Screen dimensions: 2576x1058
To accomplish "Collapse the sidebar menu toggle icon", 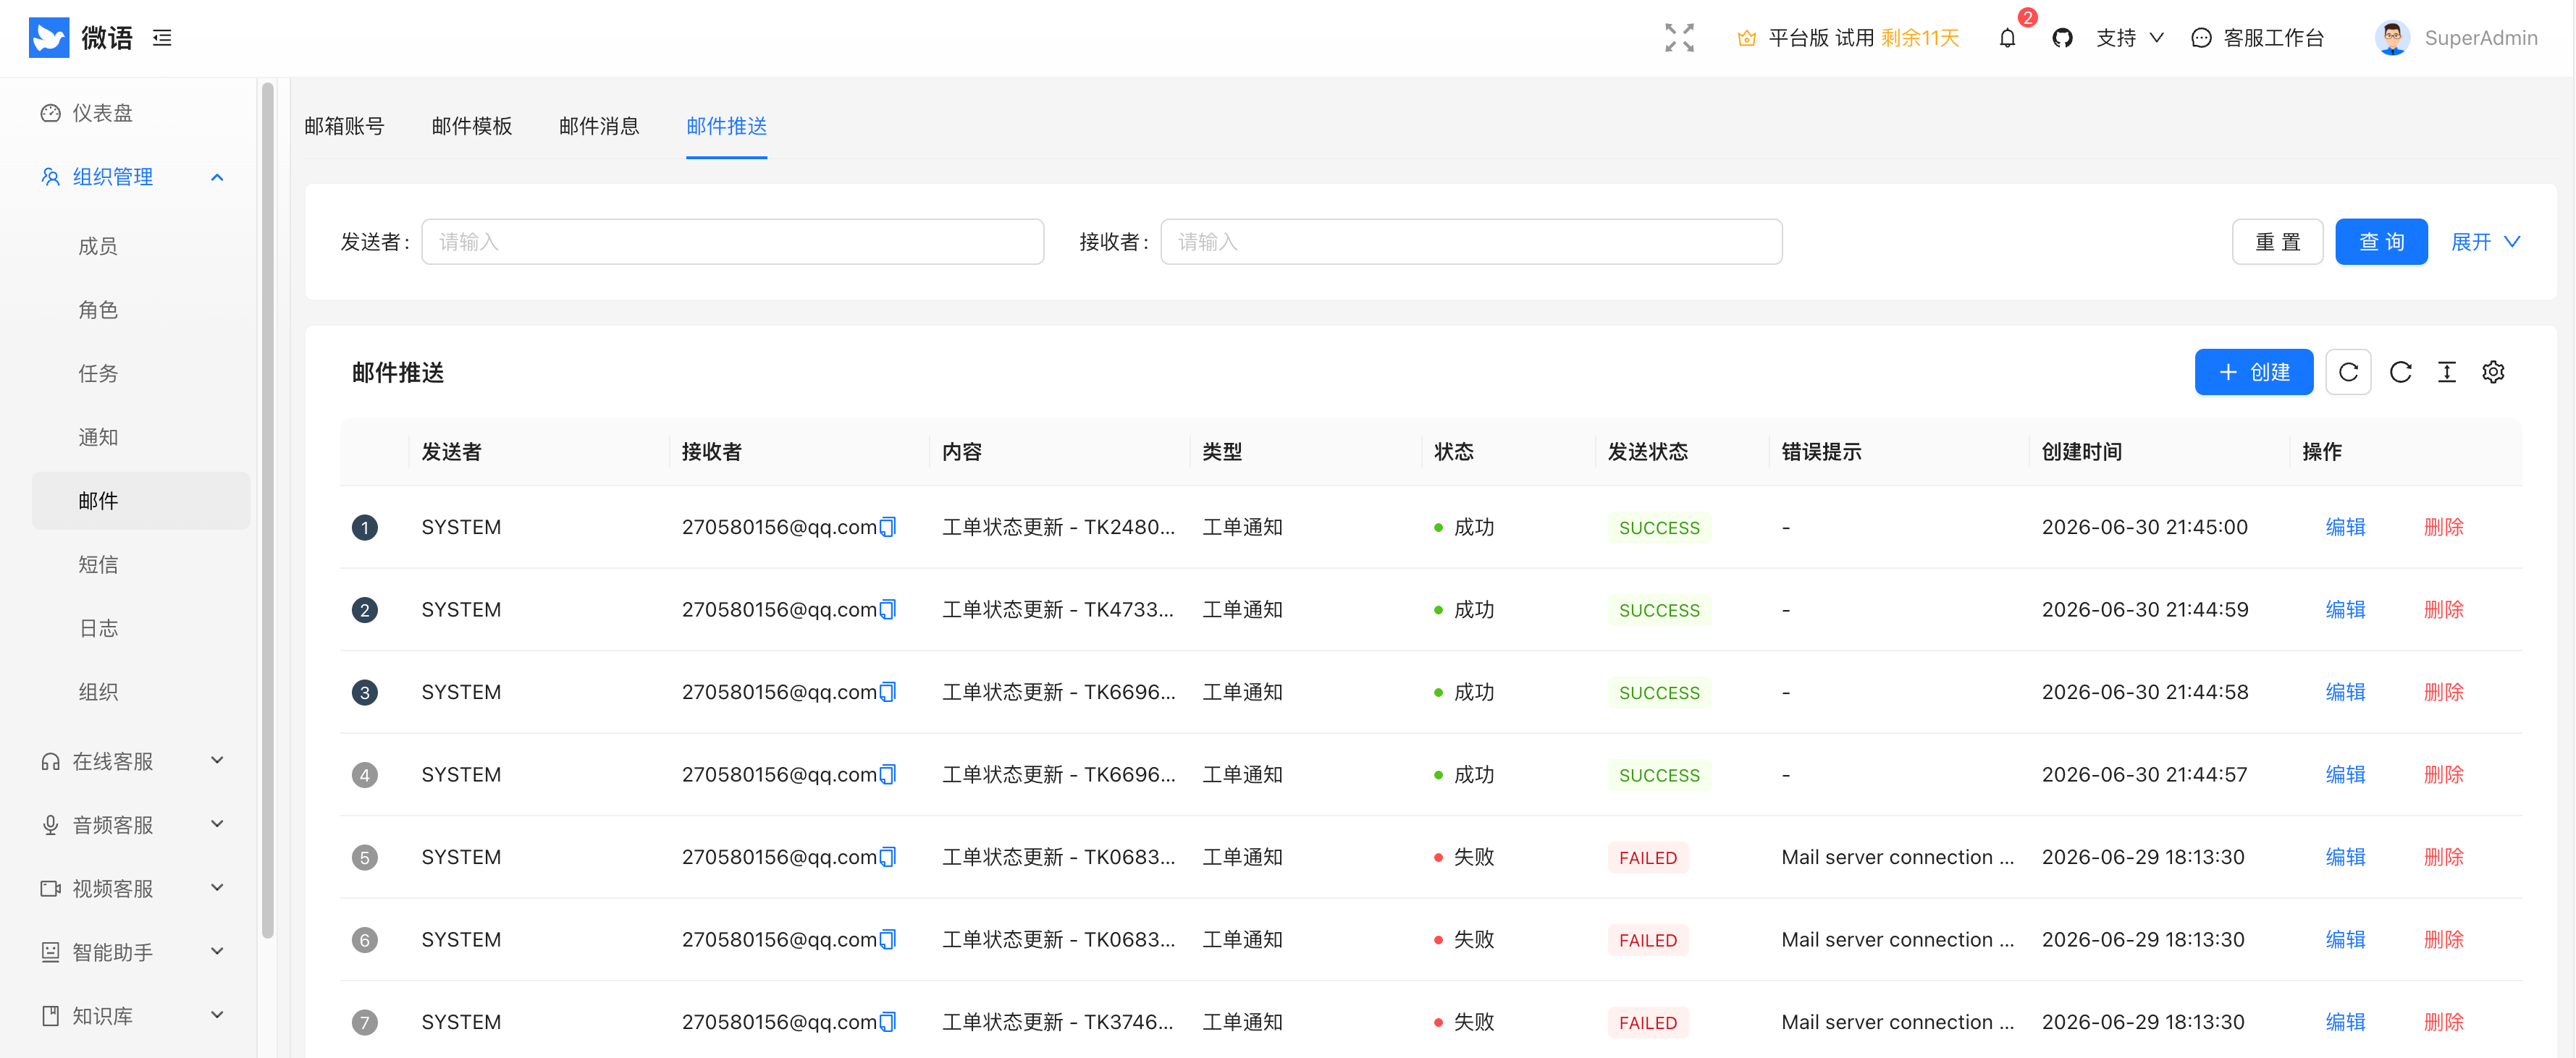I will [x=162, y=38].
